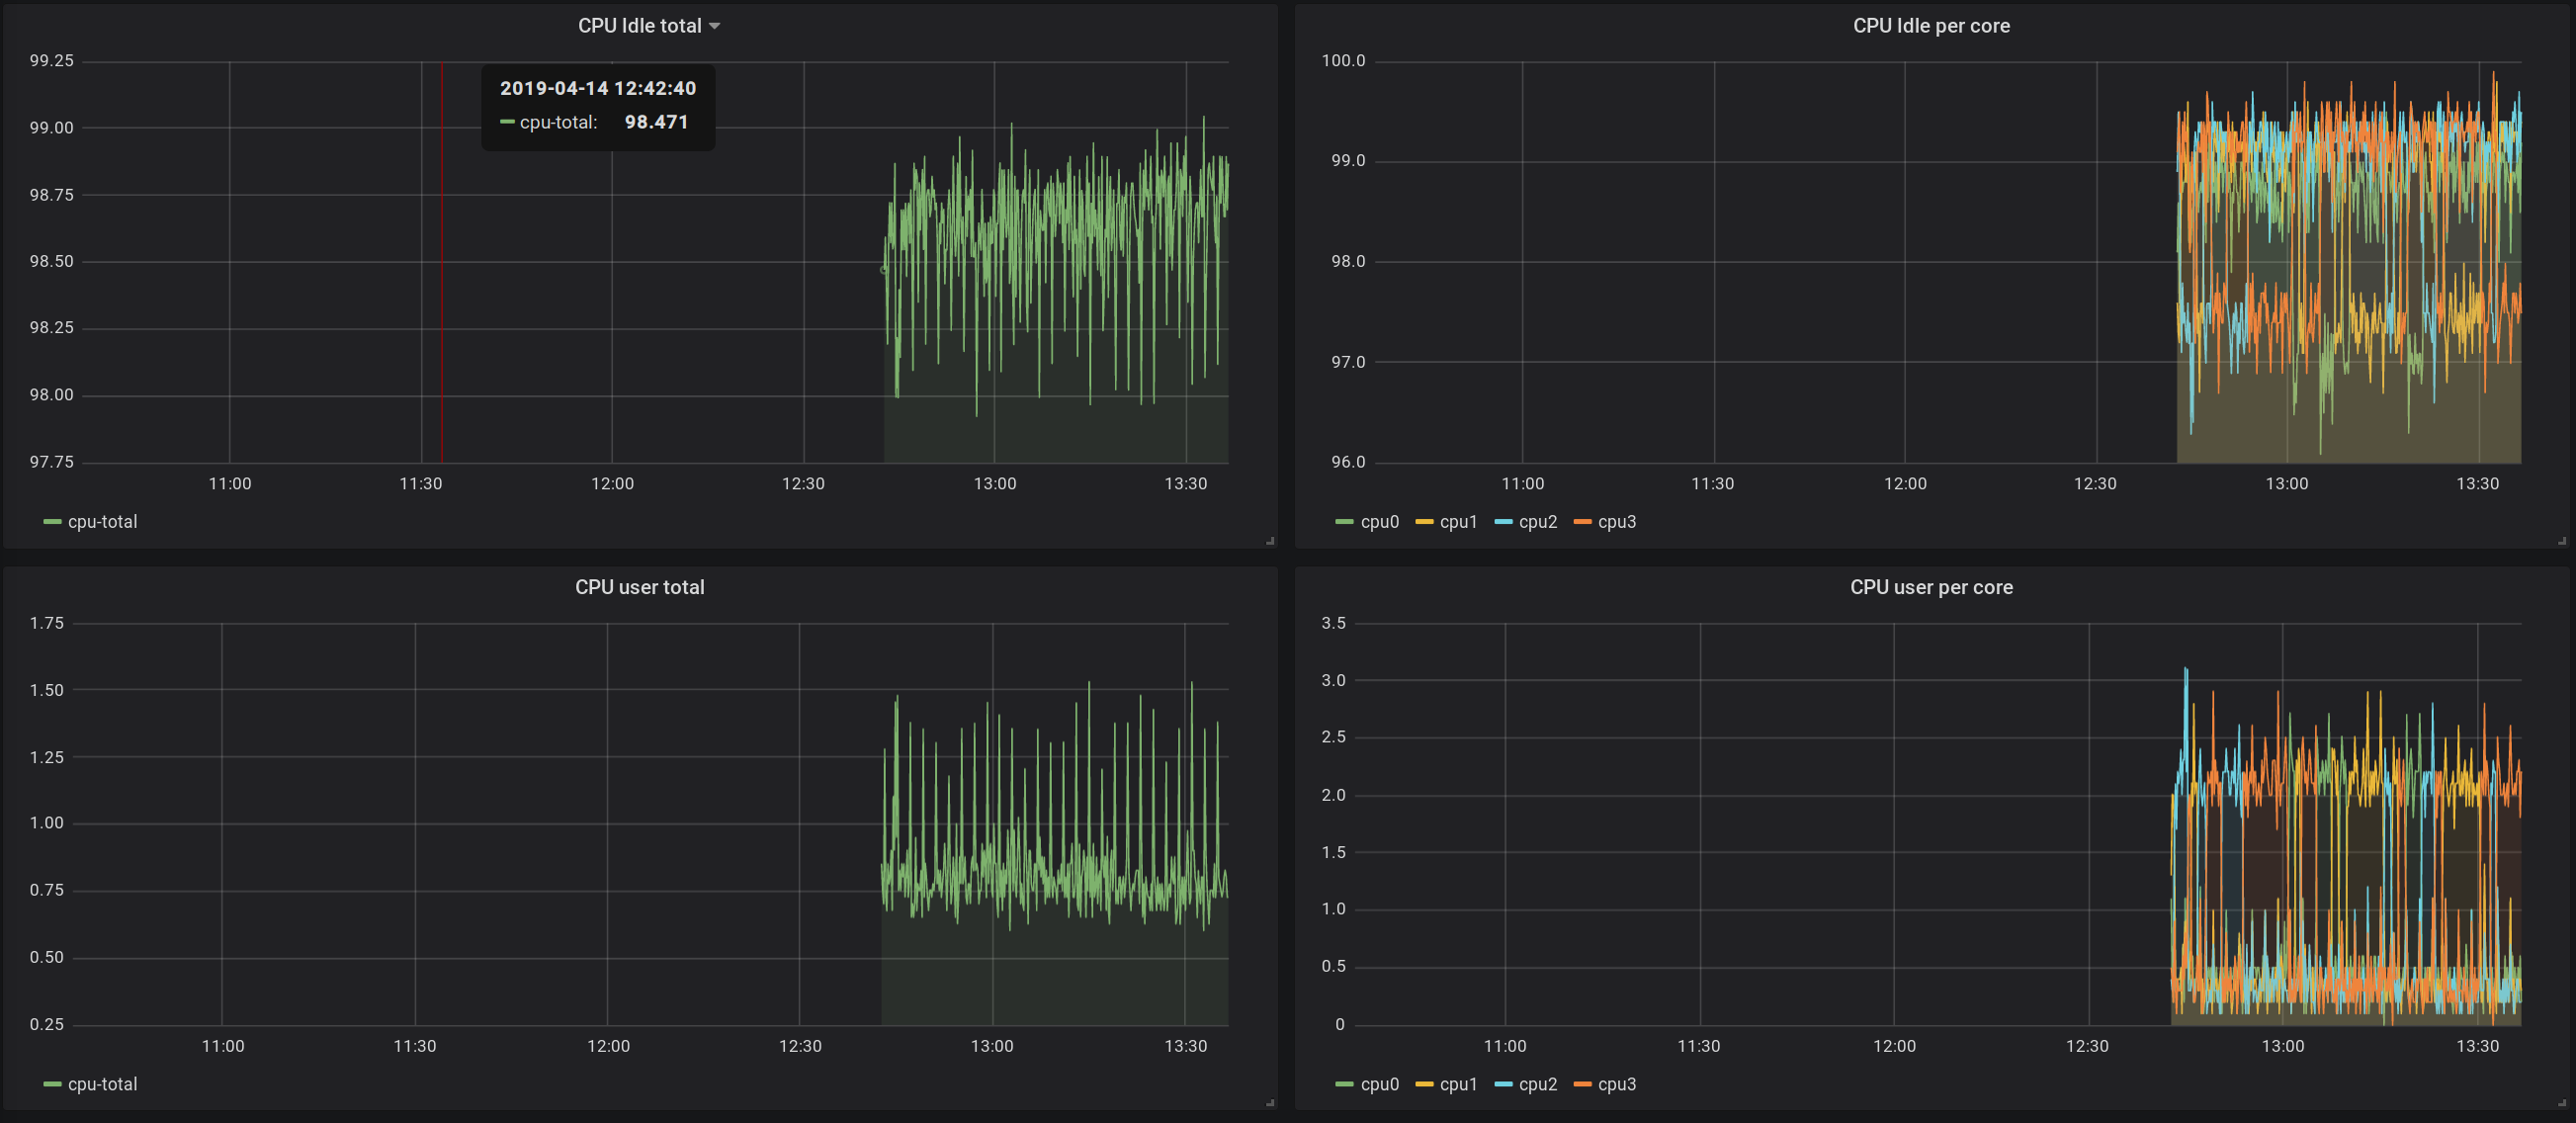Image resolution: width=2576 pixels, height=1123 pixels.
Task: Open blue cpu2 color swatch in user per core legend
Action: (1503, 1084)
